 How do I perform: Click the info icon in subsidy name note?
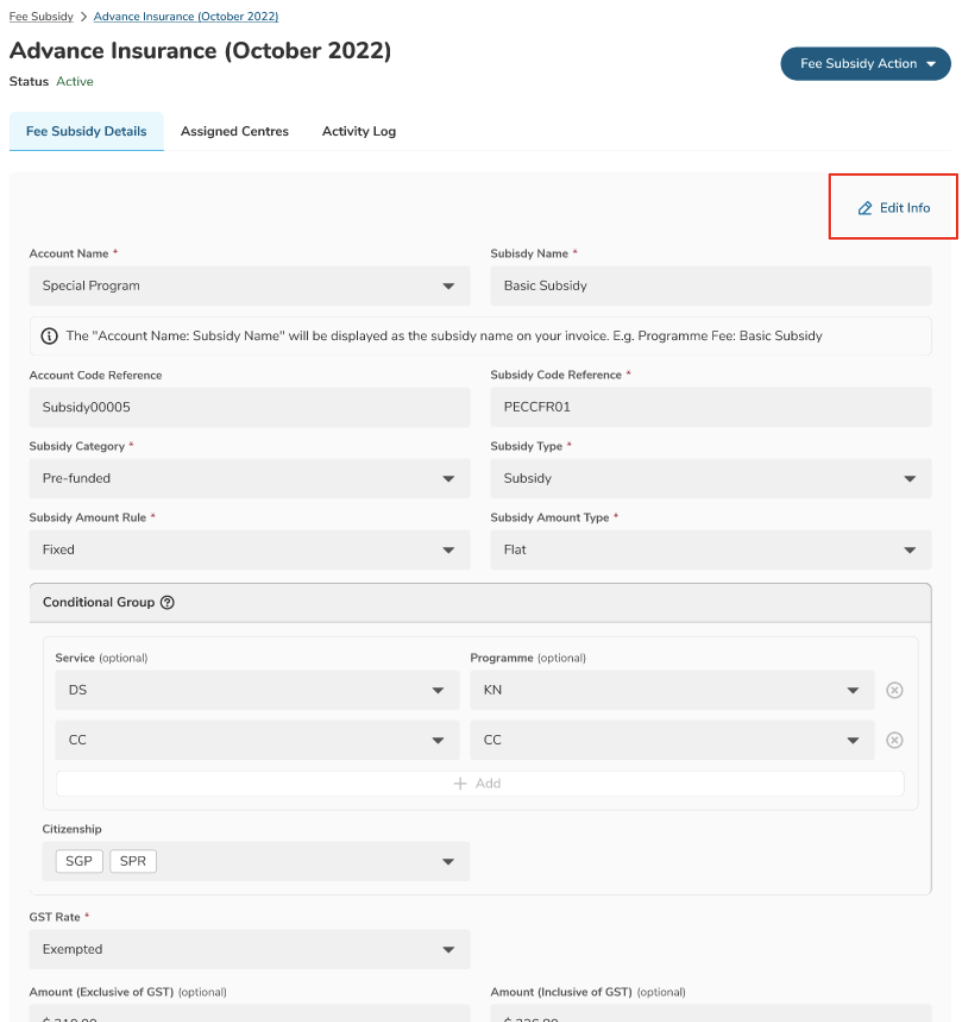[49, 336]
